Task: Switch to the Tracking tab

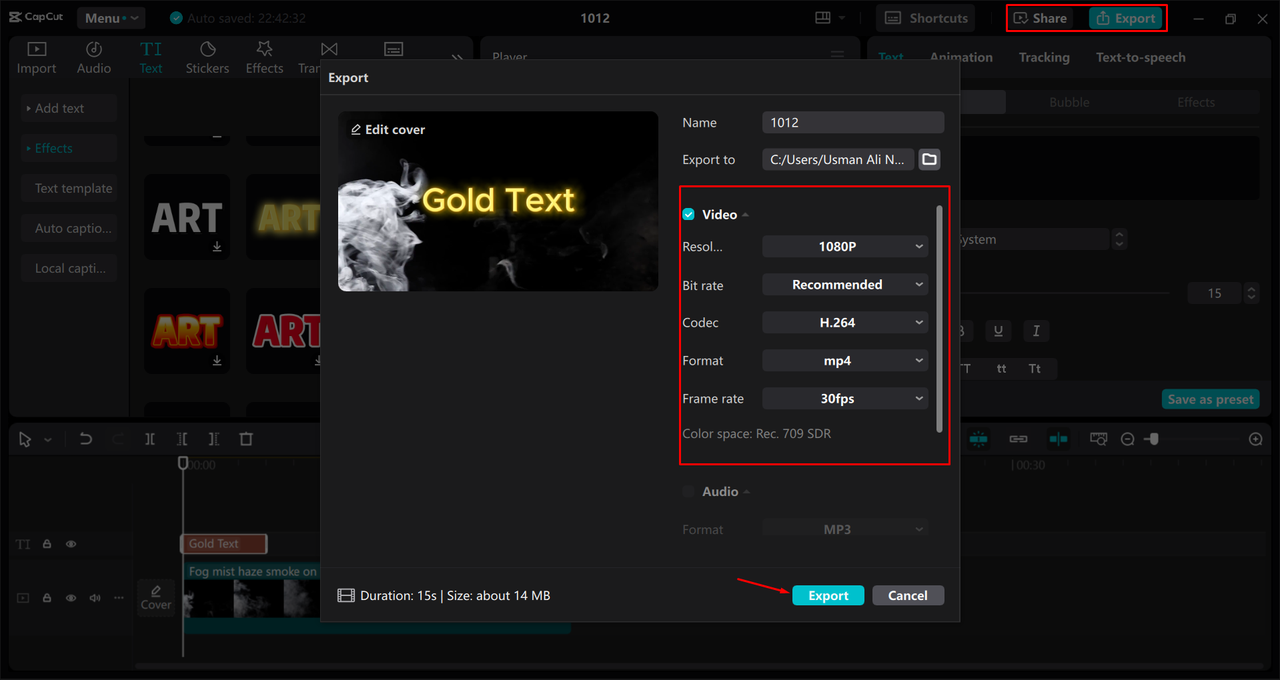Action: (x=1044, y=57)
